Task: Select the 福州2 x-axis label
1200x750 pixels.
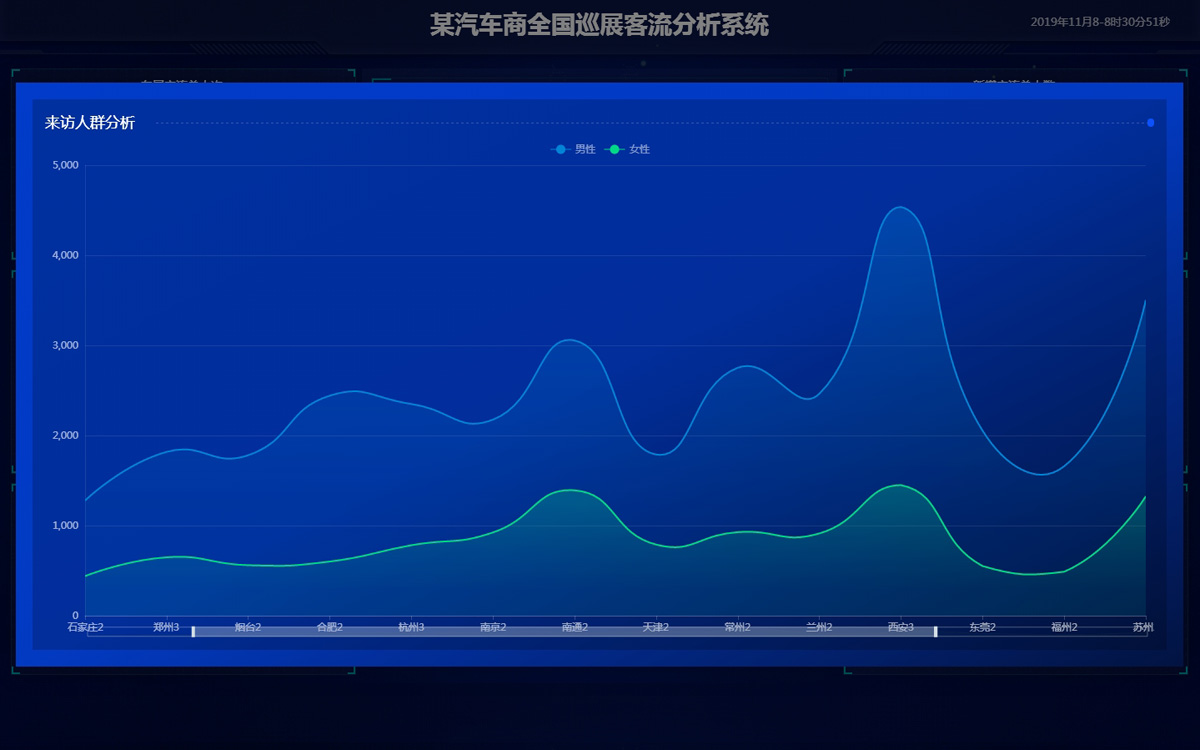Action: click(1064, 627)
